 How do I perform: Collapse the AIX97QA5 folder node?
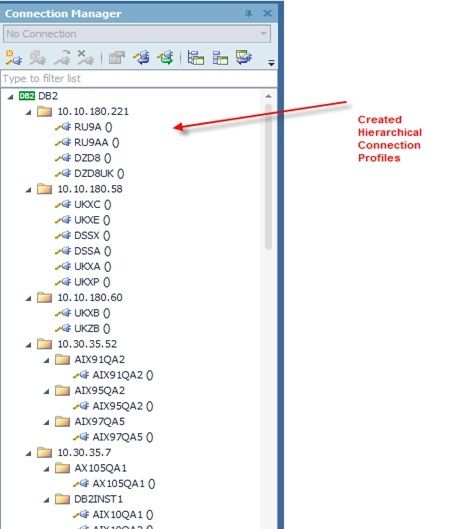(47, 422)
